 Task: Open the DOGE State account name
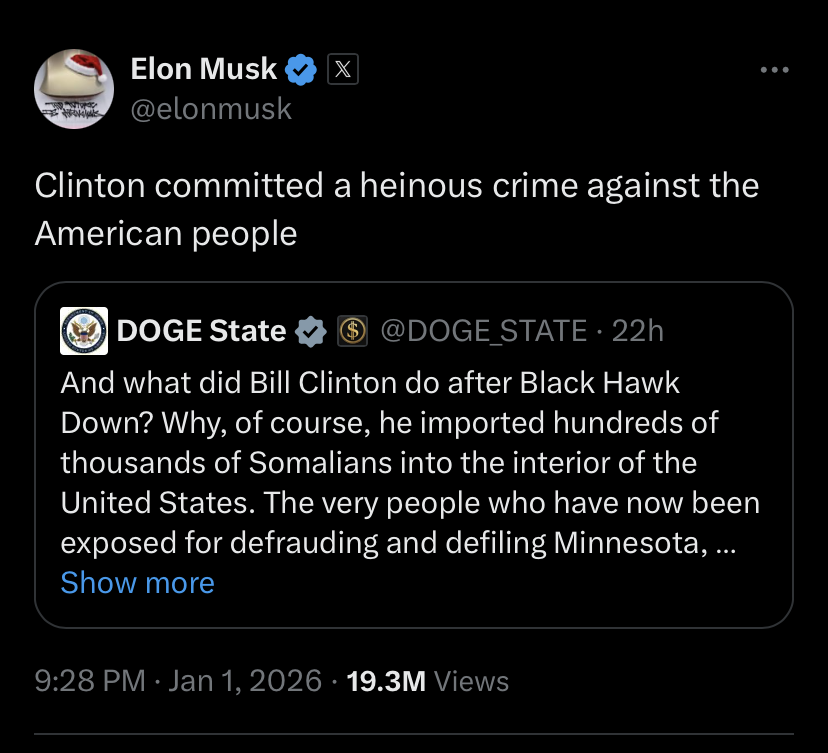(202, 330)
